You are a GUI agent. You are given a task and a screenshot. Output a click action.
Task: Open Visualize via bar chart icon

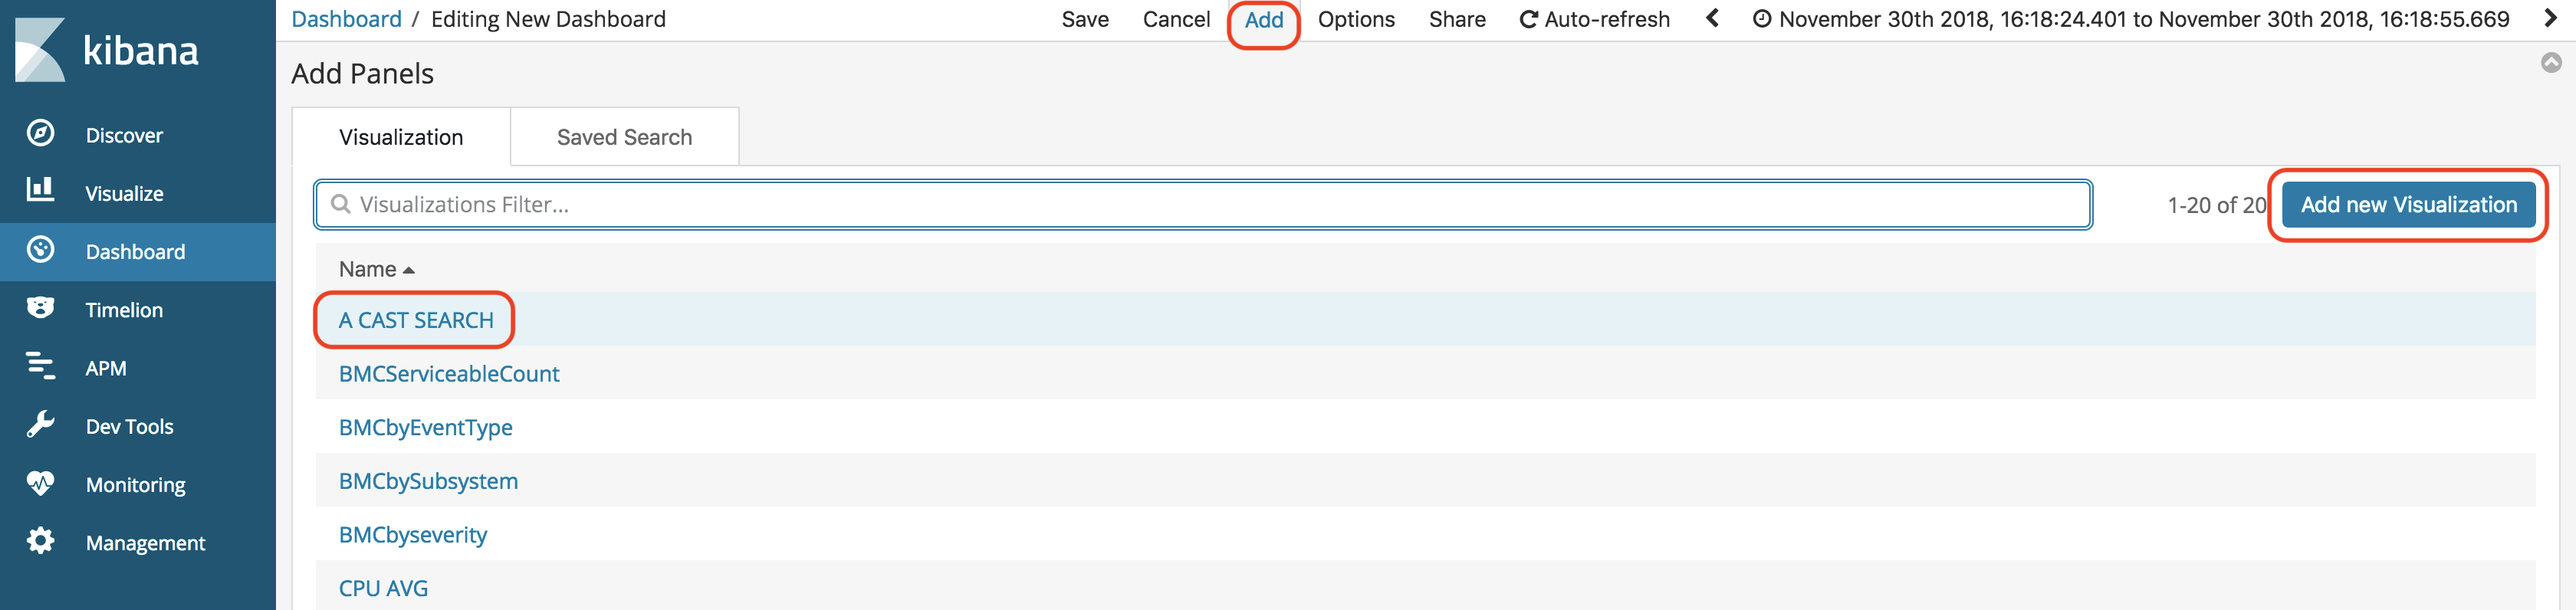click(41, 190)
